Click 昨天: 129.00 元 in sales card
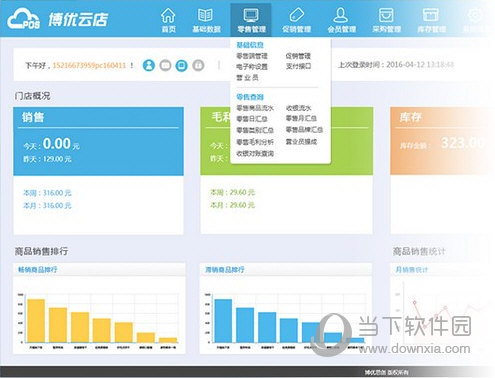Screen dimensions: 495x378 (x=47, y=159)
